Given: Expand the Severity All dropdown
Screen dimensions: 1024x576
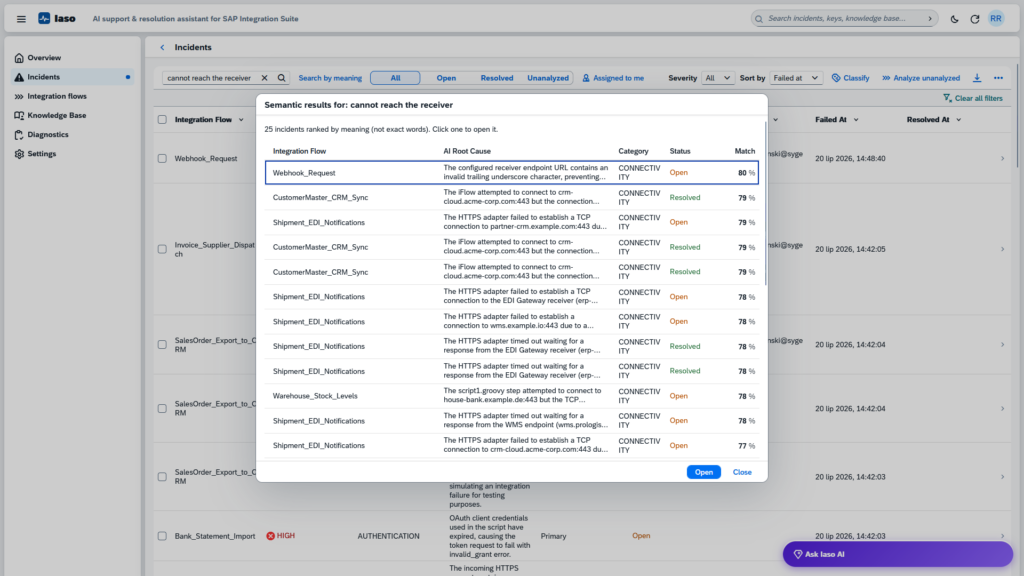Looking at the screenshot, I should 717,78.
